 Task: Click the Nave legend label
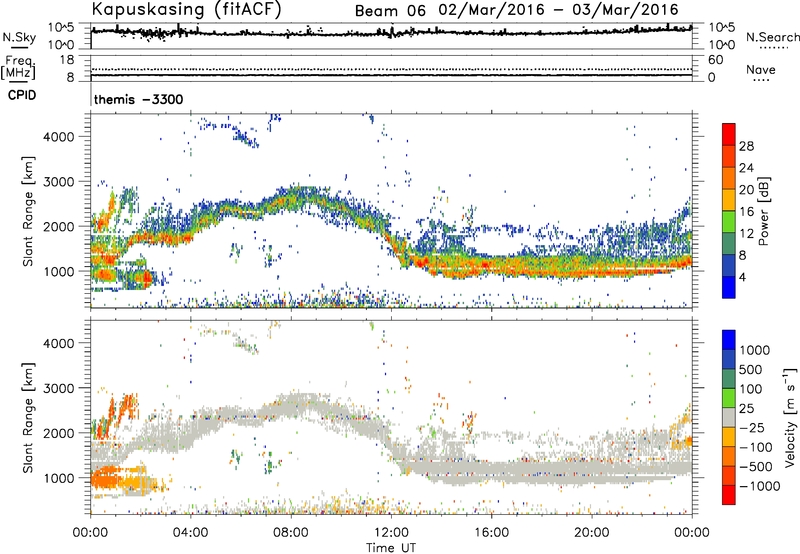[761, 69]
